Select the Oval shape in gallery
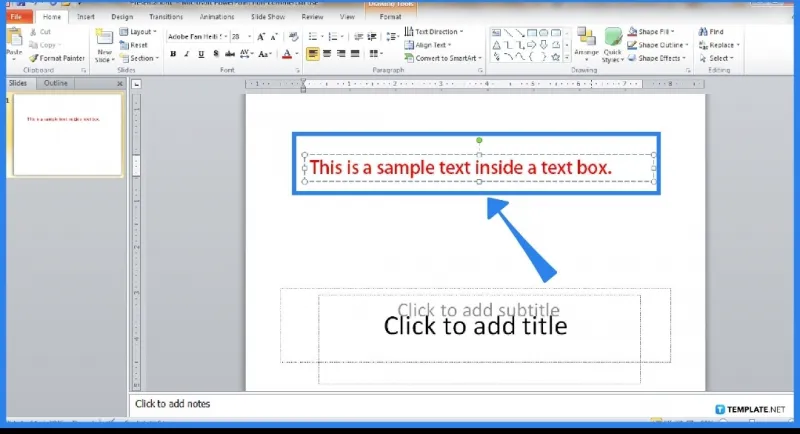800x434 pixels. coord(544,33)
